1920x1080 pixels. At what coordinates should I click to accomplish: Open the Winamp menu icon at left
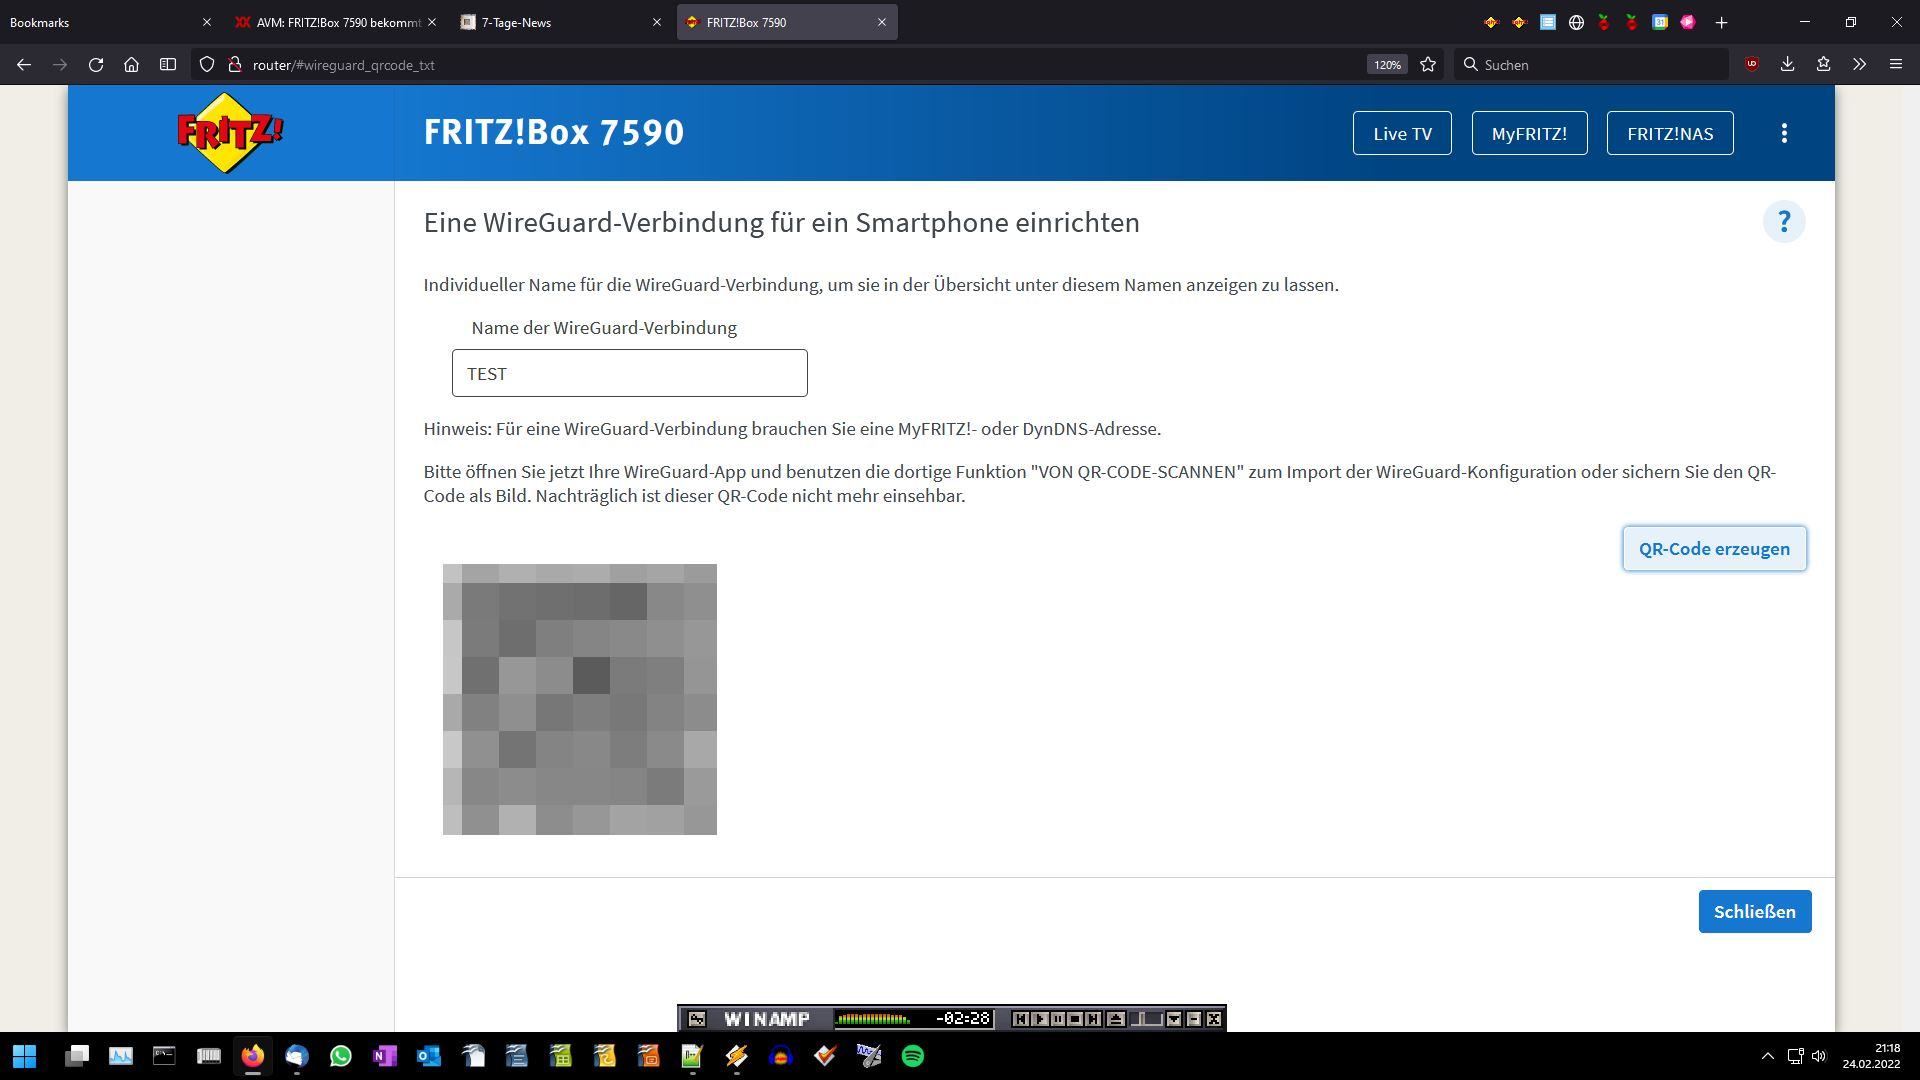pos(697,1019)
